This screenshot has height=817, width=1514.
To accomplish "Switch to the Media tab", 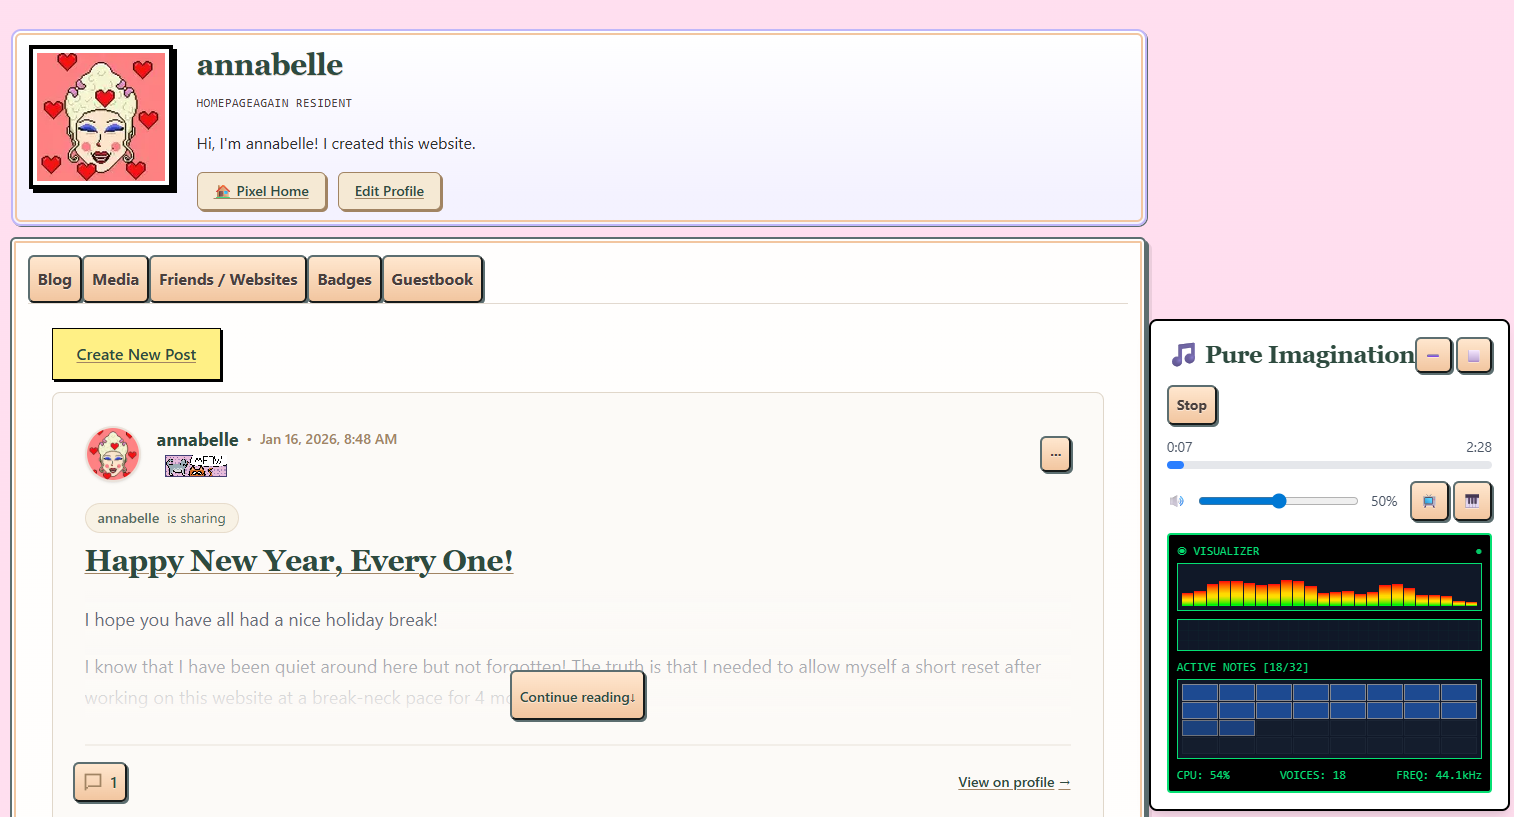I will tap(115, 279).
